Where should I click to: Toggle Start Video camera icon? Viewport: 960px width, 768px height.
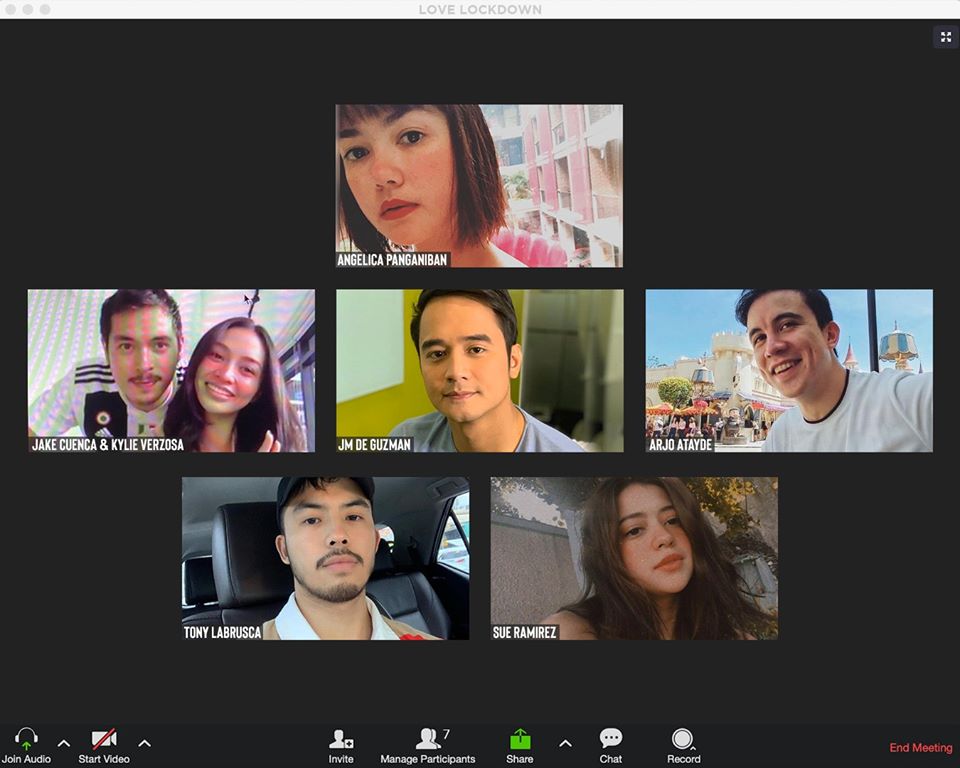click(104, 739)
